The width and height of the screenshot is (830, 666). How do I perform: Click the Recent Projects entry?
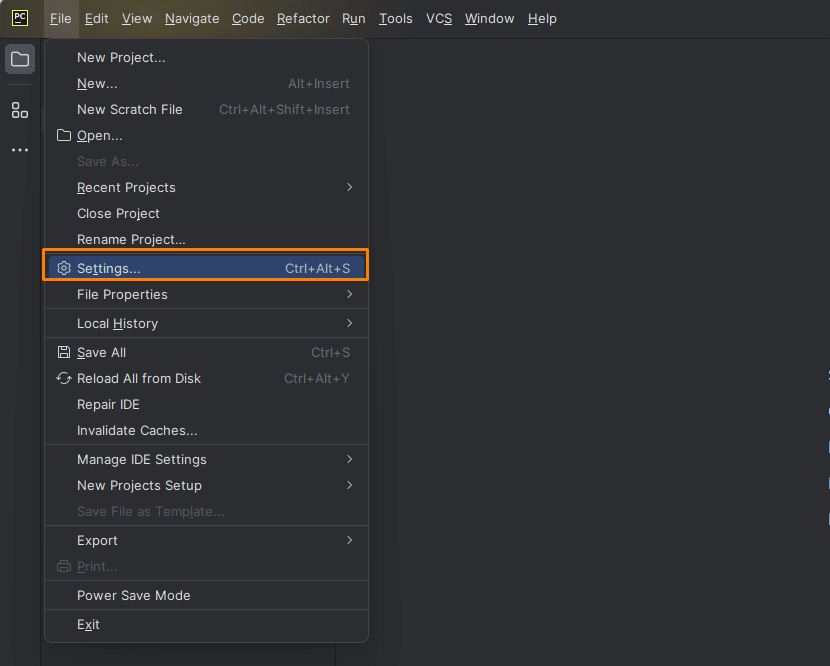tap(206, 187)
